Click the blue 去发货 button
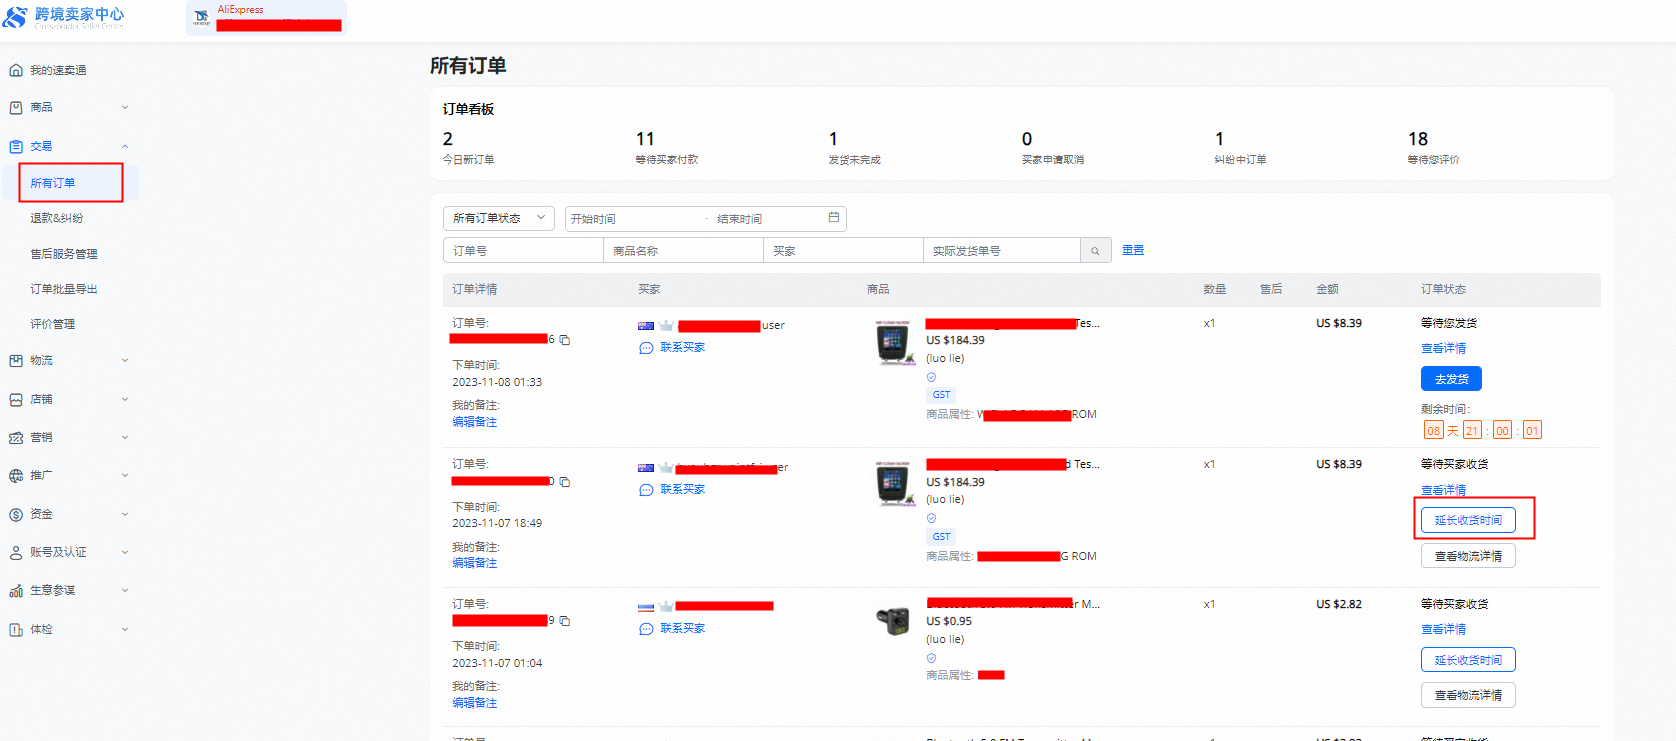The image size is (1676, 741). [x=1450, y=379]
